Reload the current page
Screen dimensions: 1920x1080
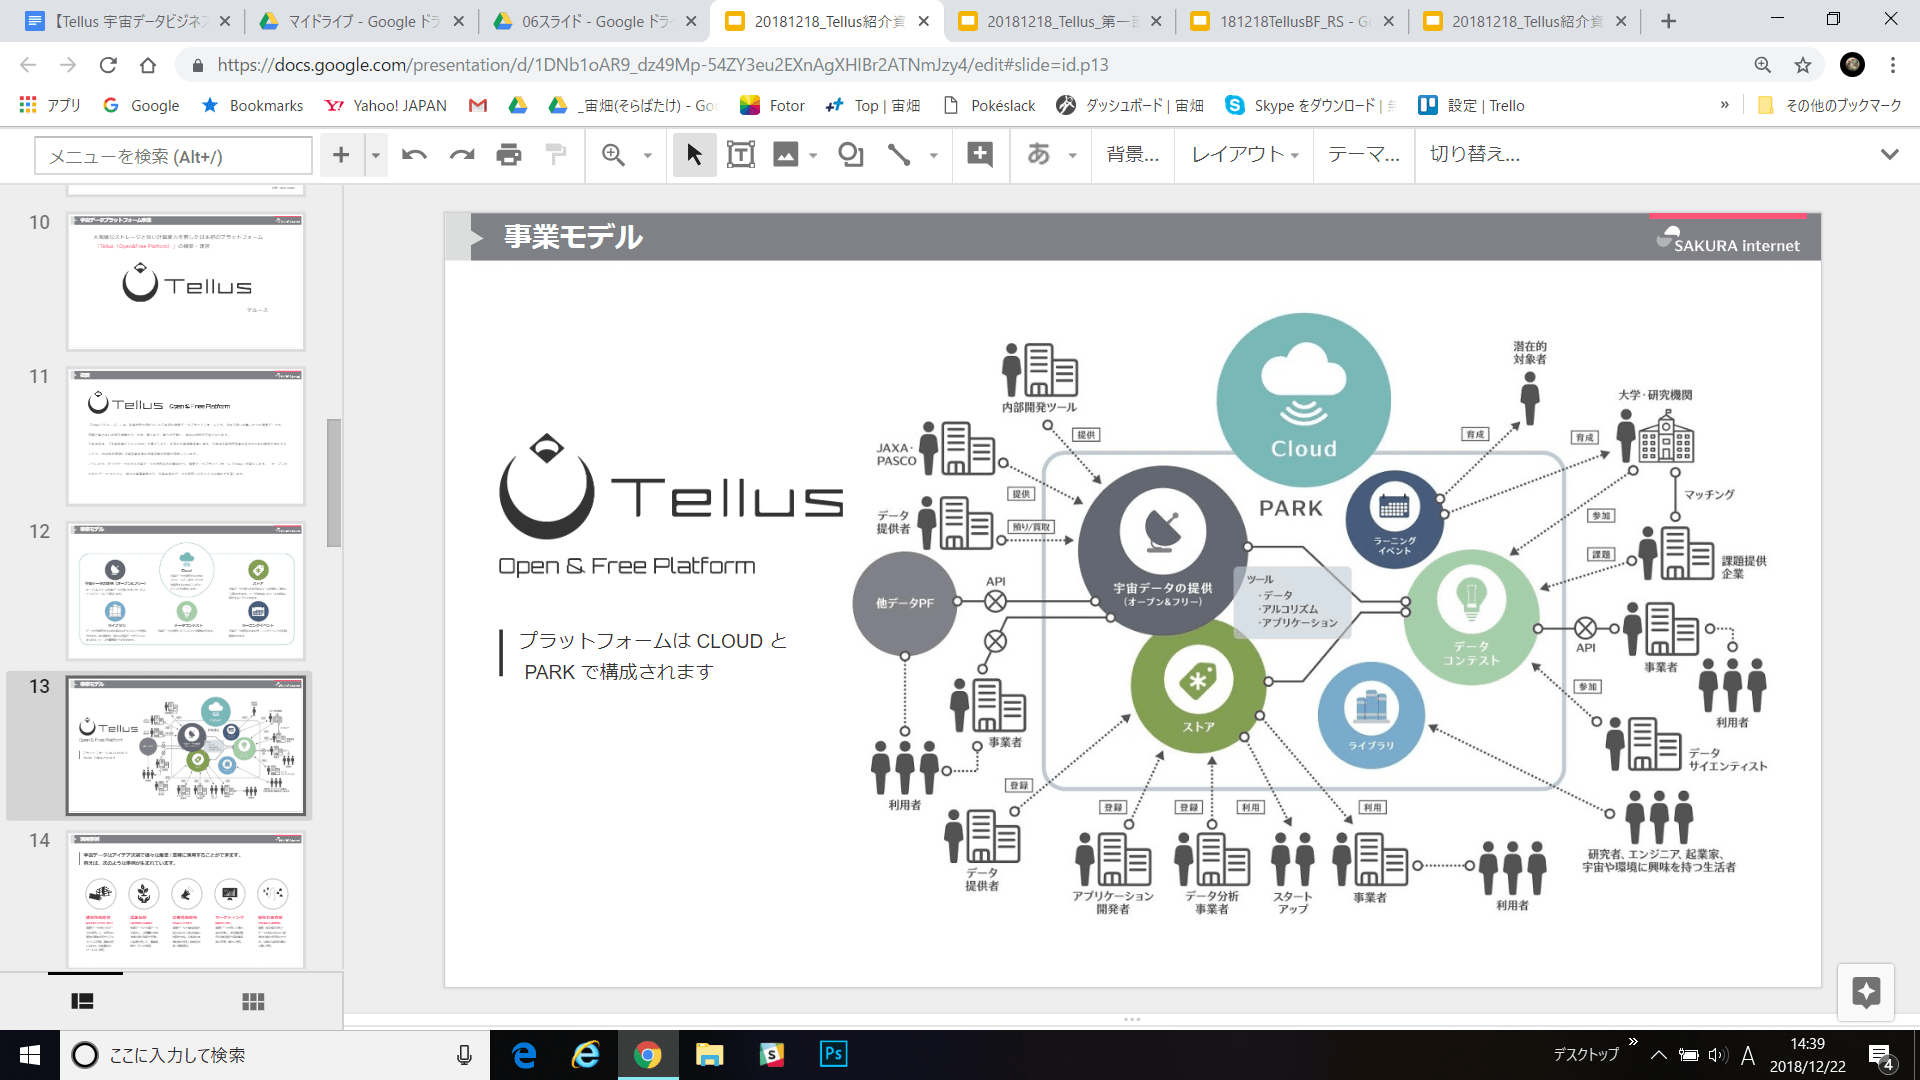(108, 65)
